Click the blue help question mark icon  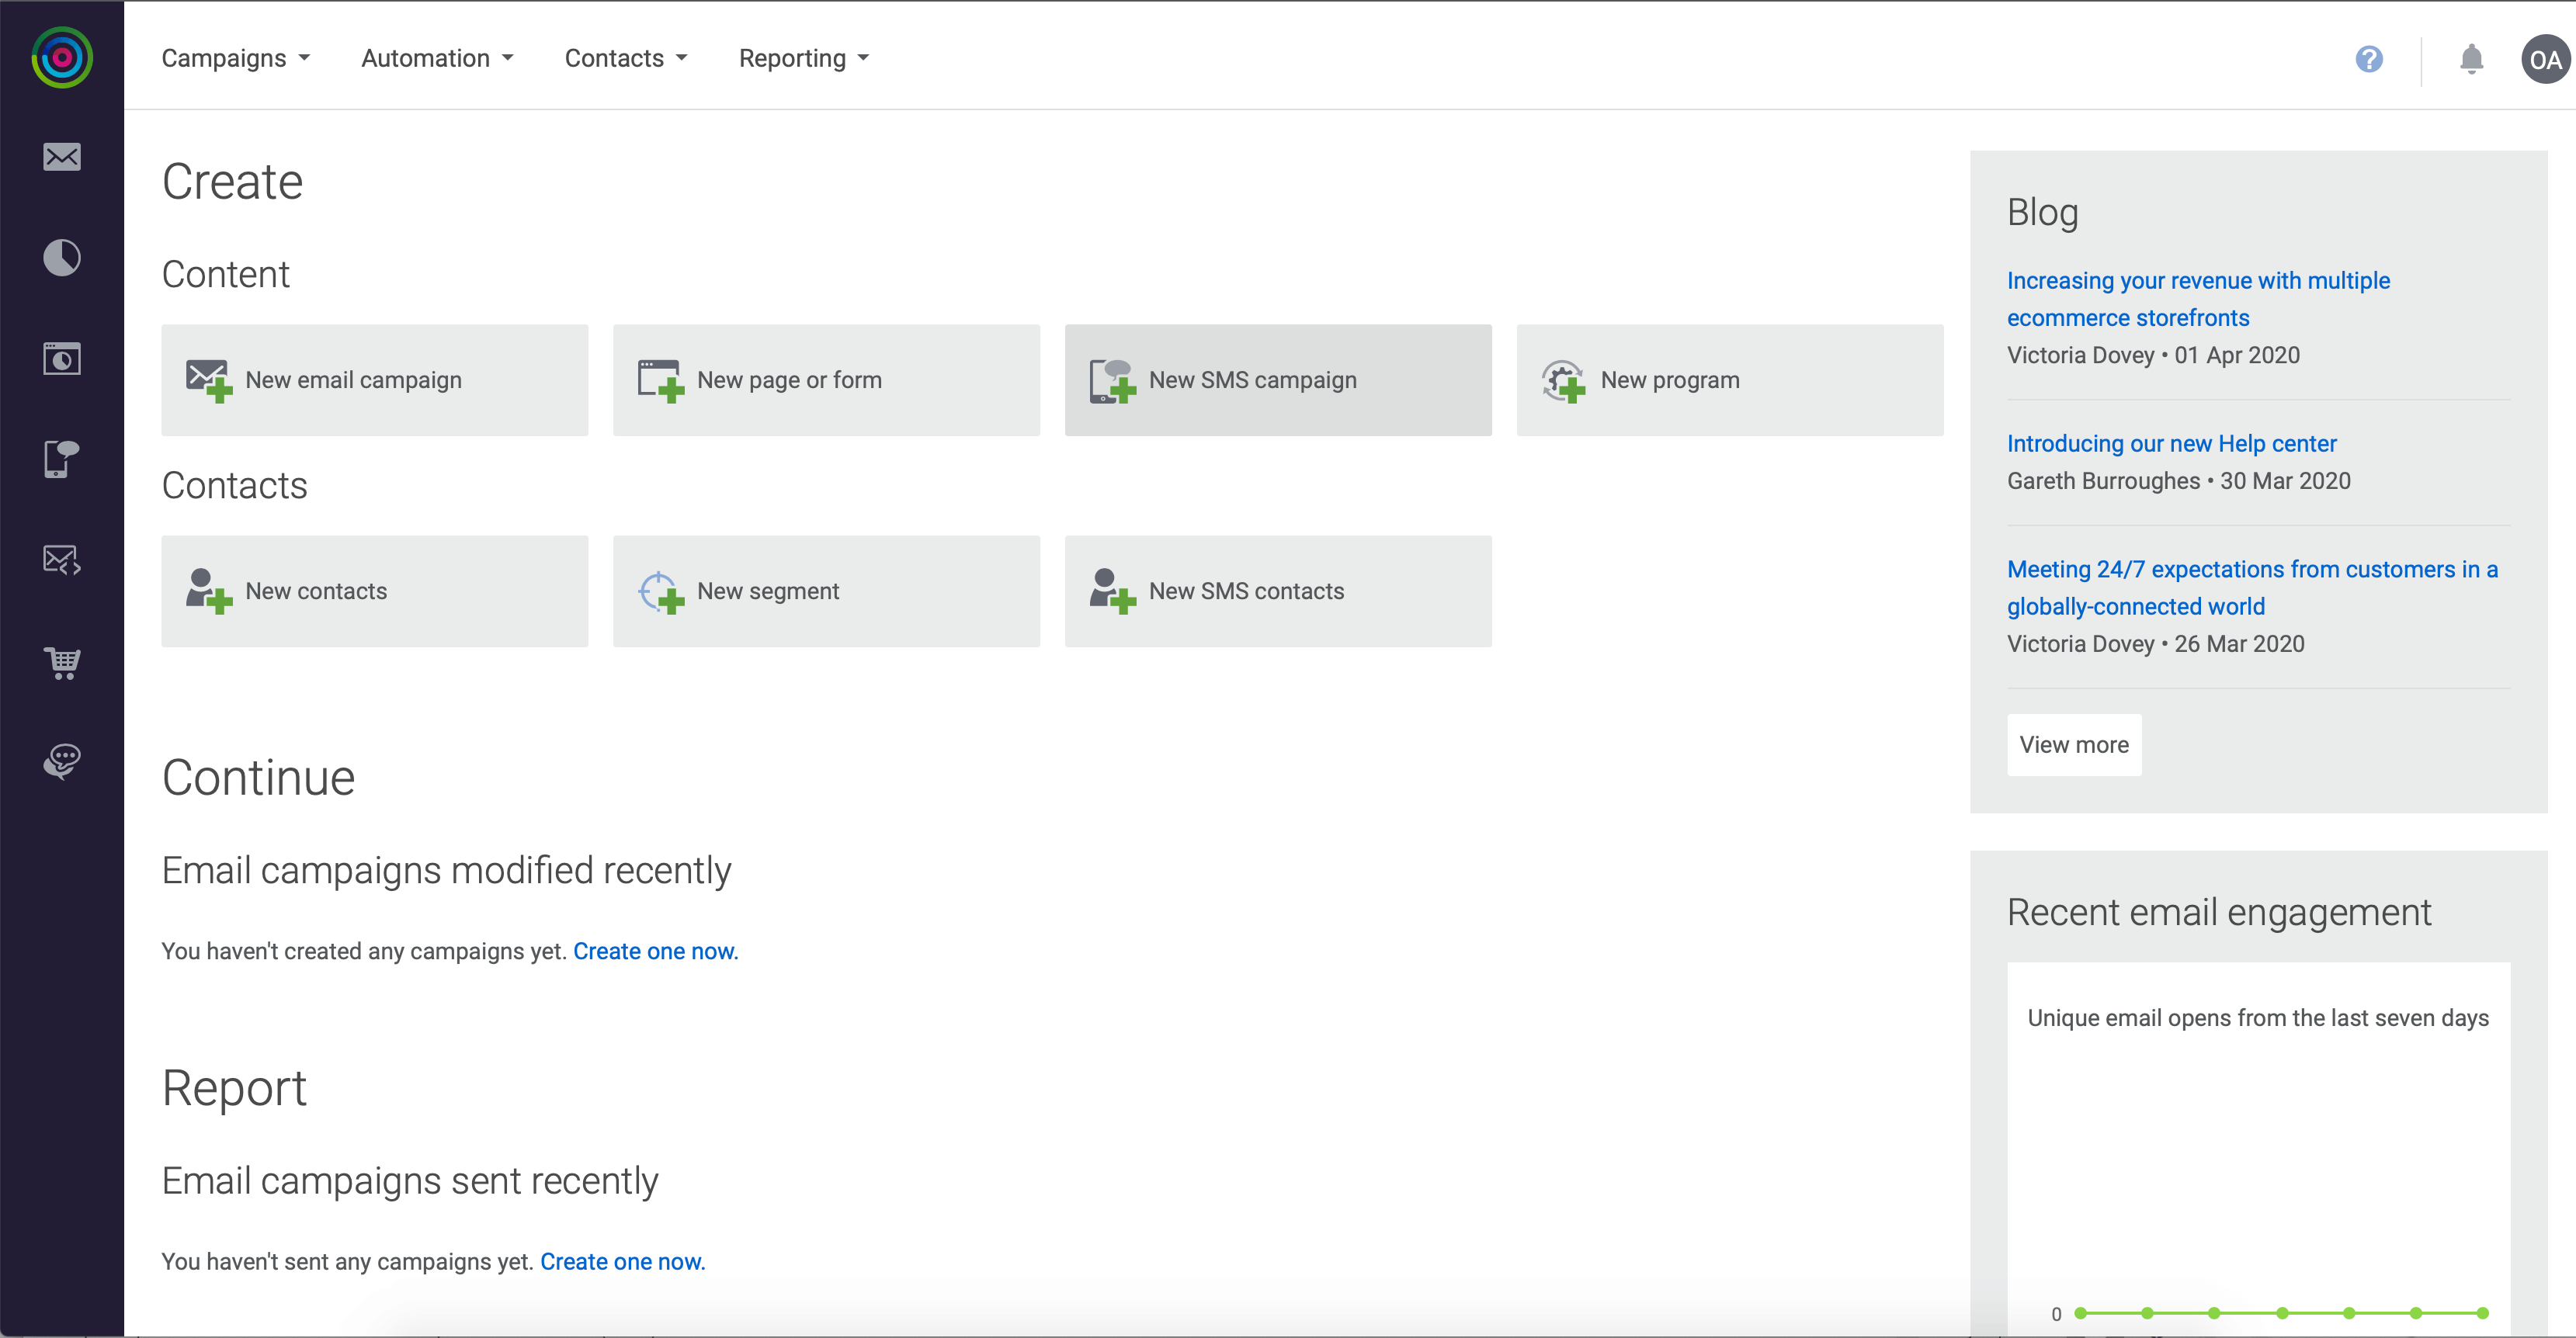(x=2369, y=59)
